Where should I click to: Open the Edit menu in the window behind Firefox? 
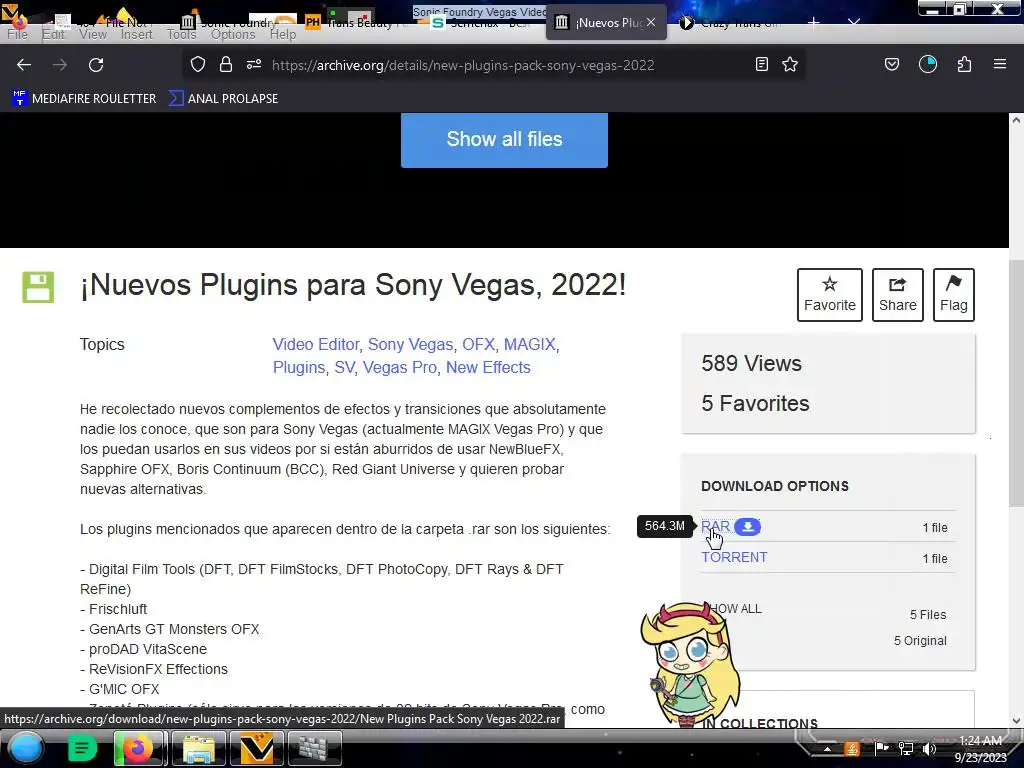tap(54, 35)
